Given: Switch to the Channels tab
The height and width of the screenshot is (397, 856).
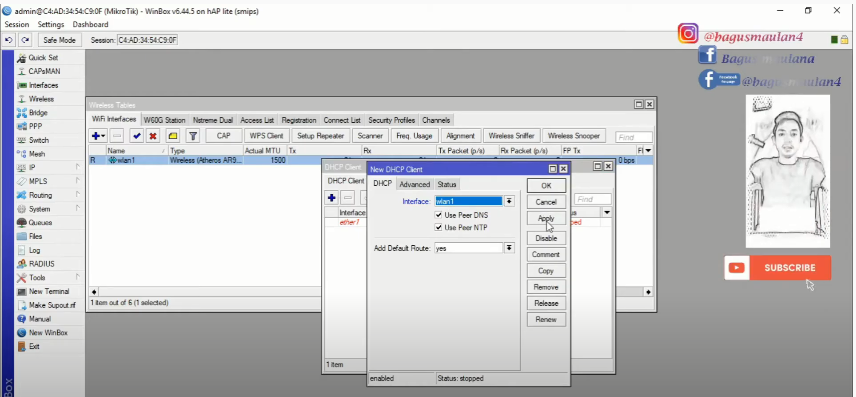Looking at the screenshot, I should coord(436,120).
